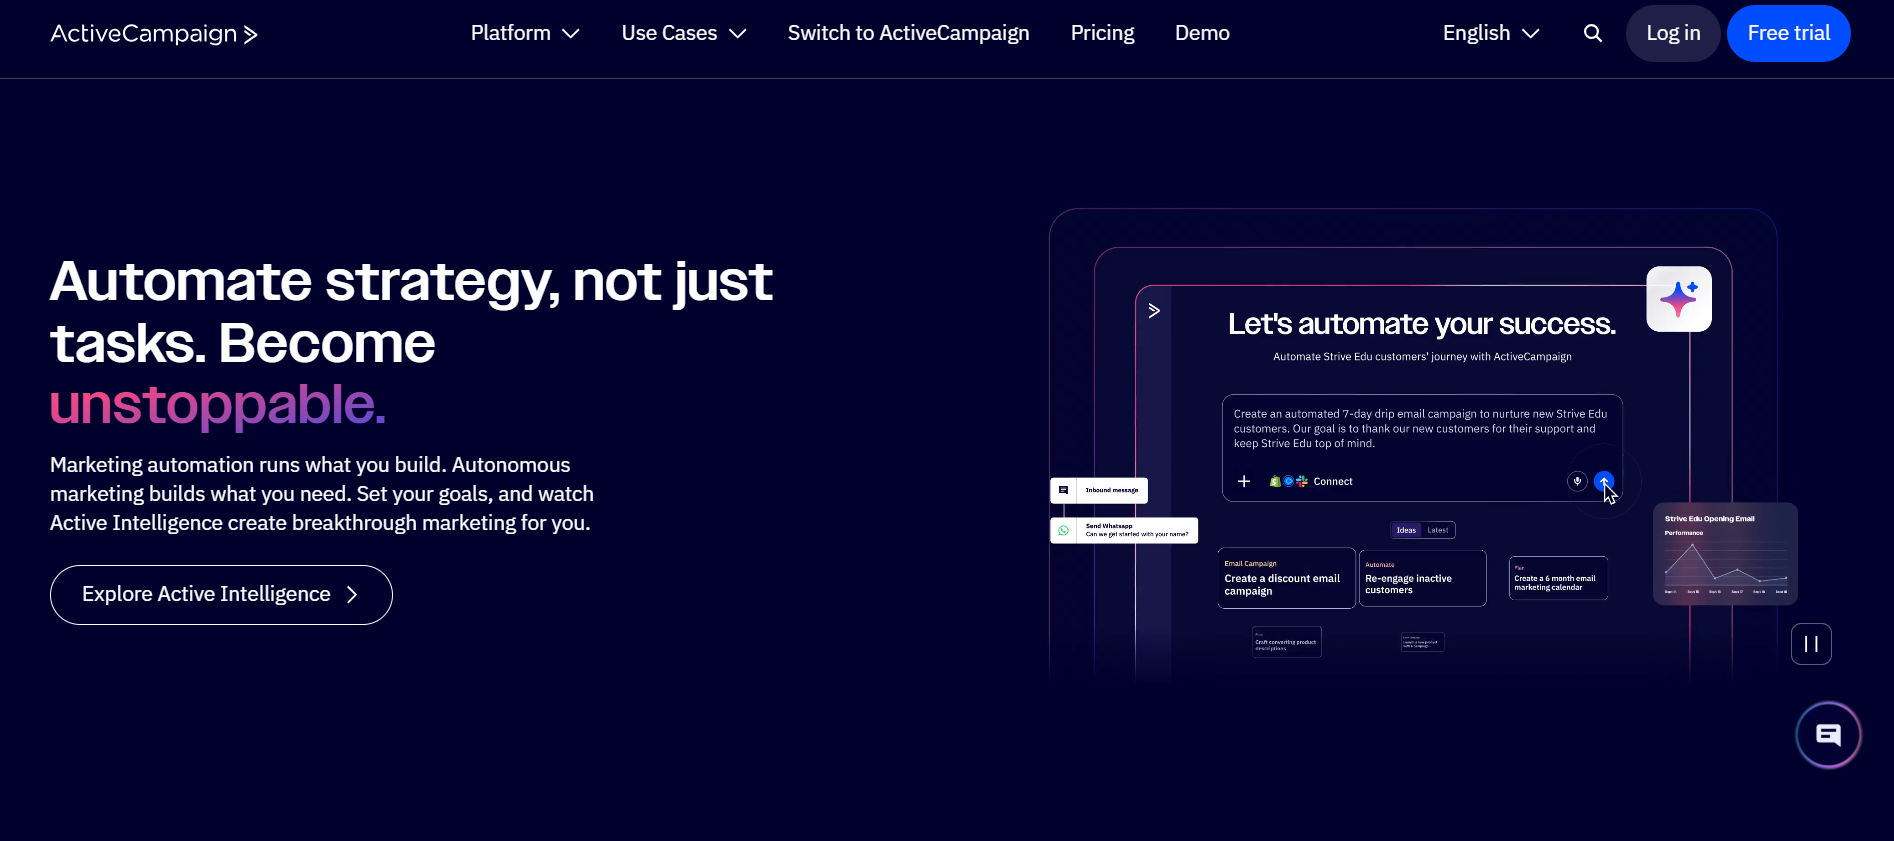Click the Strive Edu Opening Email performance chart
The image size is (1894, 841).
point(1725,554)
